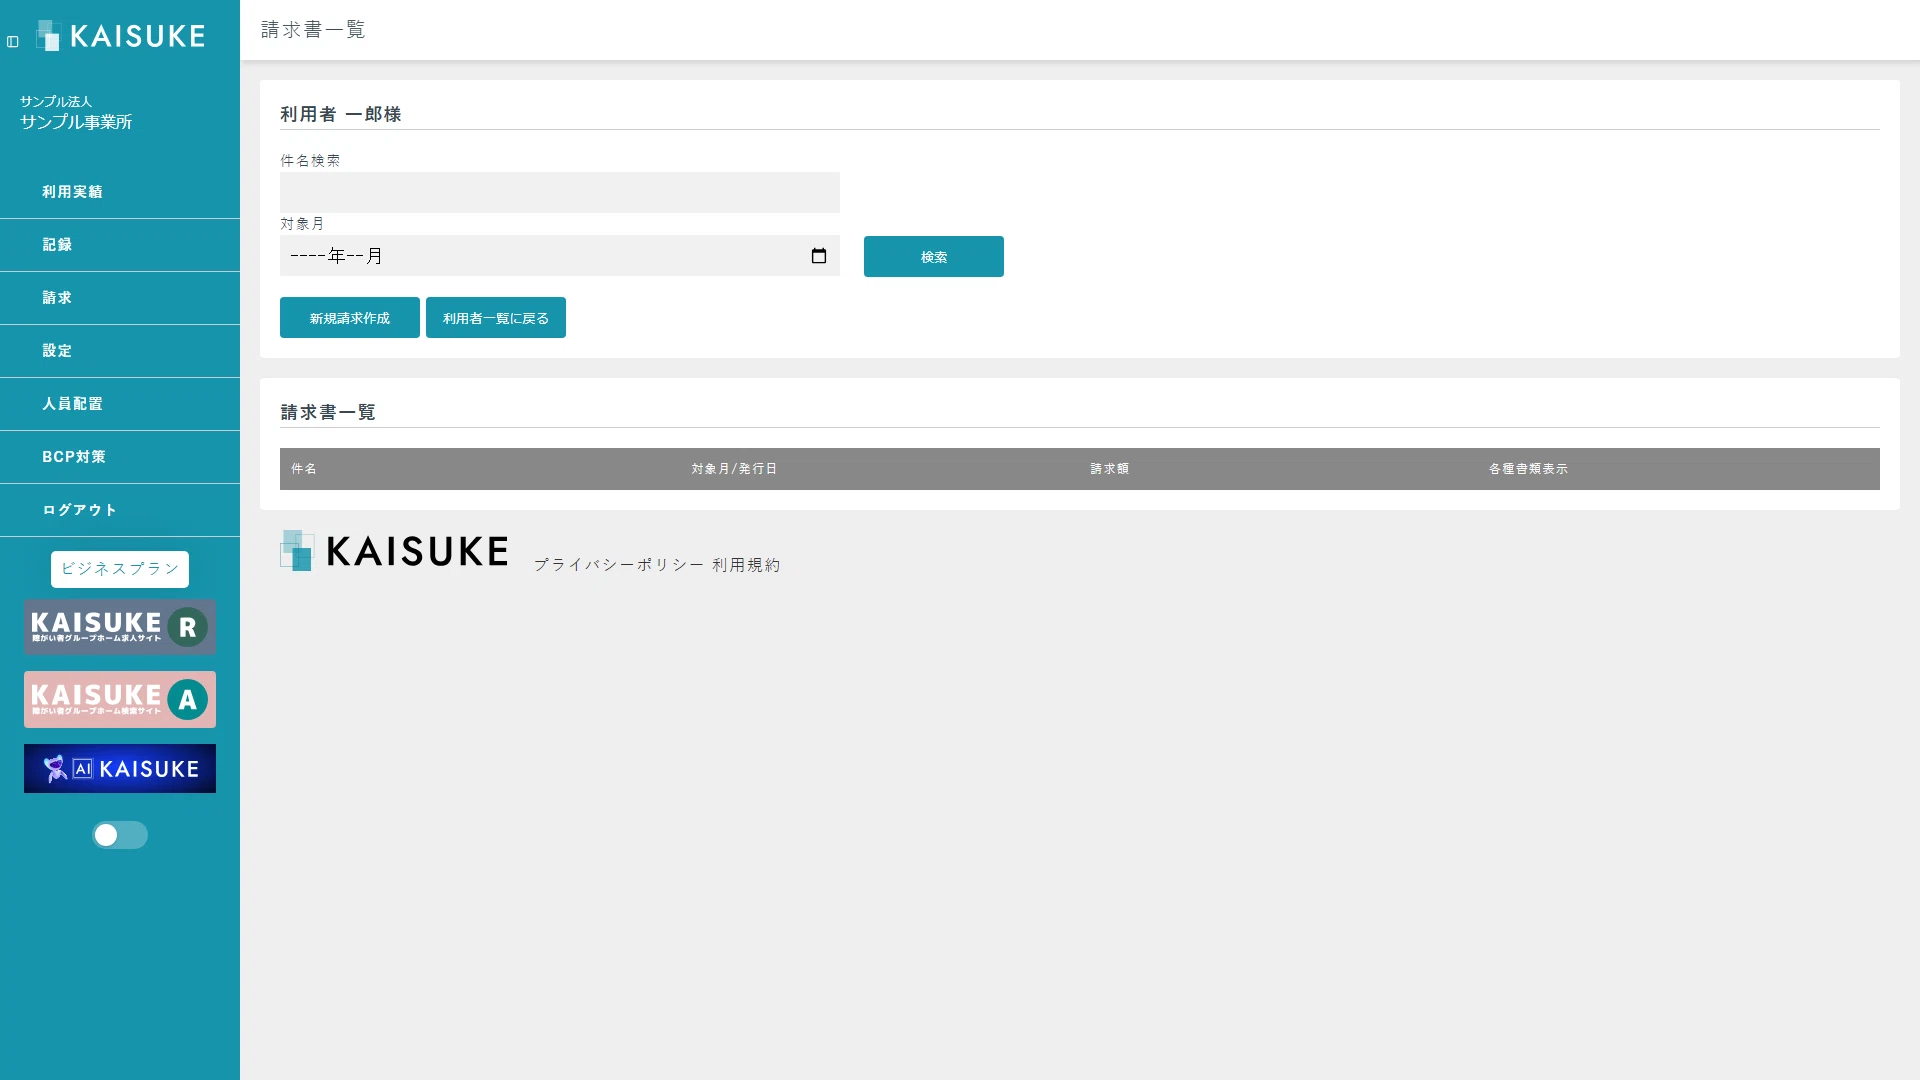Open the プライバシーポリシー link
This screenshot has width=1920, height=1080.
(619, 565)
